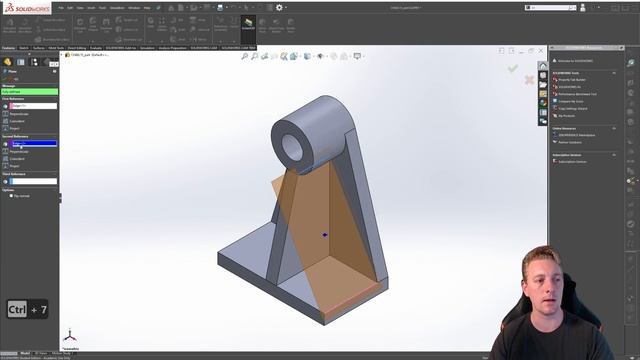Switch to the Direct Editing ribbon tab
This screenshot has width=640, height=360.
pos(77,48)
